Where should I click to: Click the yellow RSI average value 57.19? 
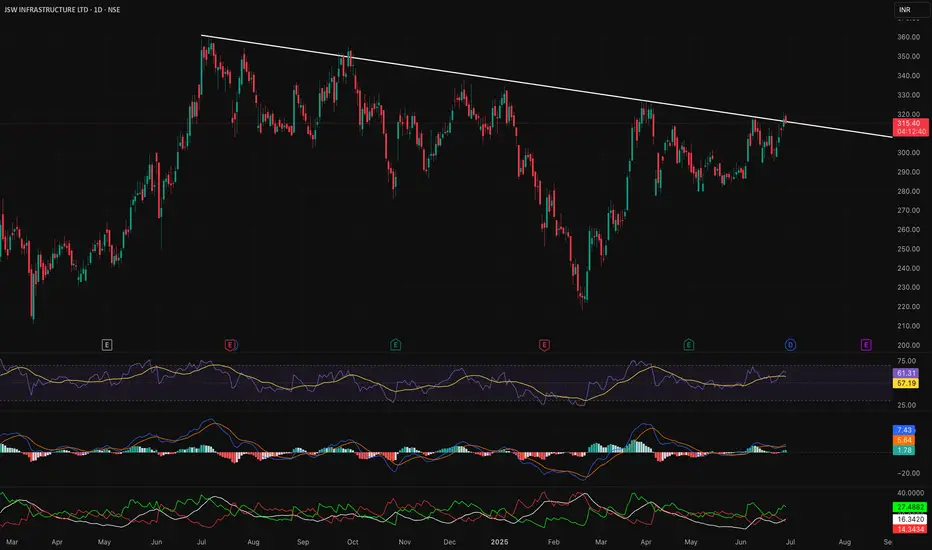906,384
